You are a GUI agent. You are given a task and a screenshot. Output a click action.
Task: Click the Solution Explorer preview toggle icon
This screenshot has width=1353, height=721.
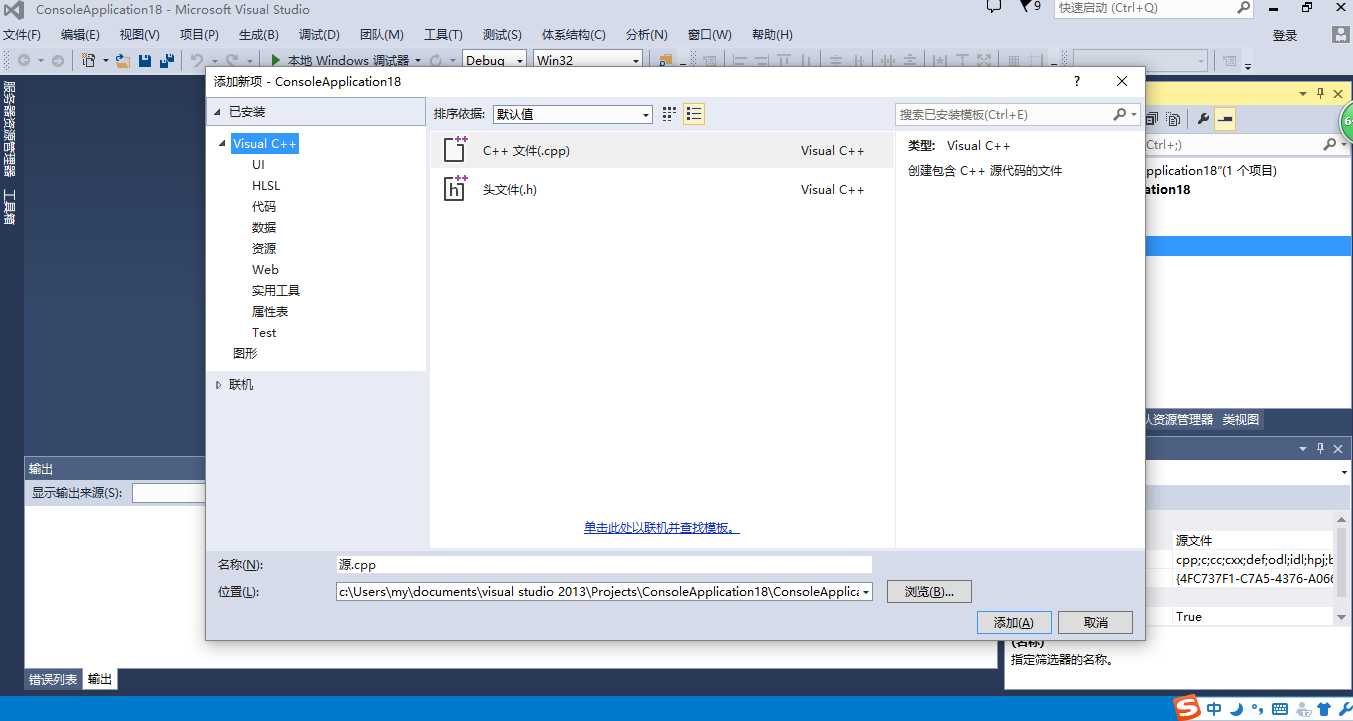pyautogui.click(x=1225, y=119)
